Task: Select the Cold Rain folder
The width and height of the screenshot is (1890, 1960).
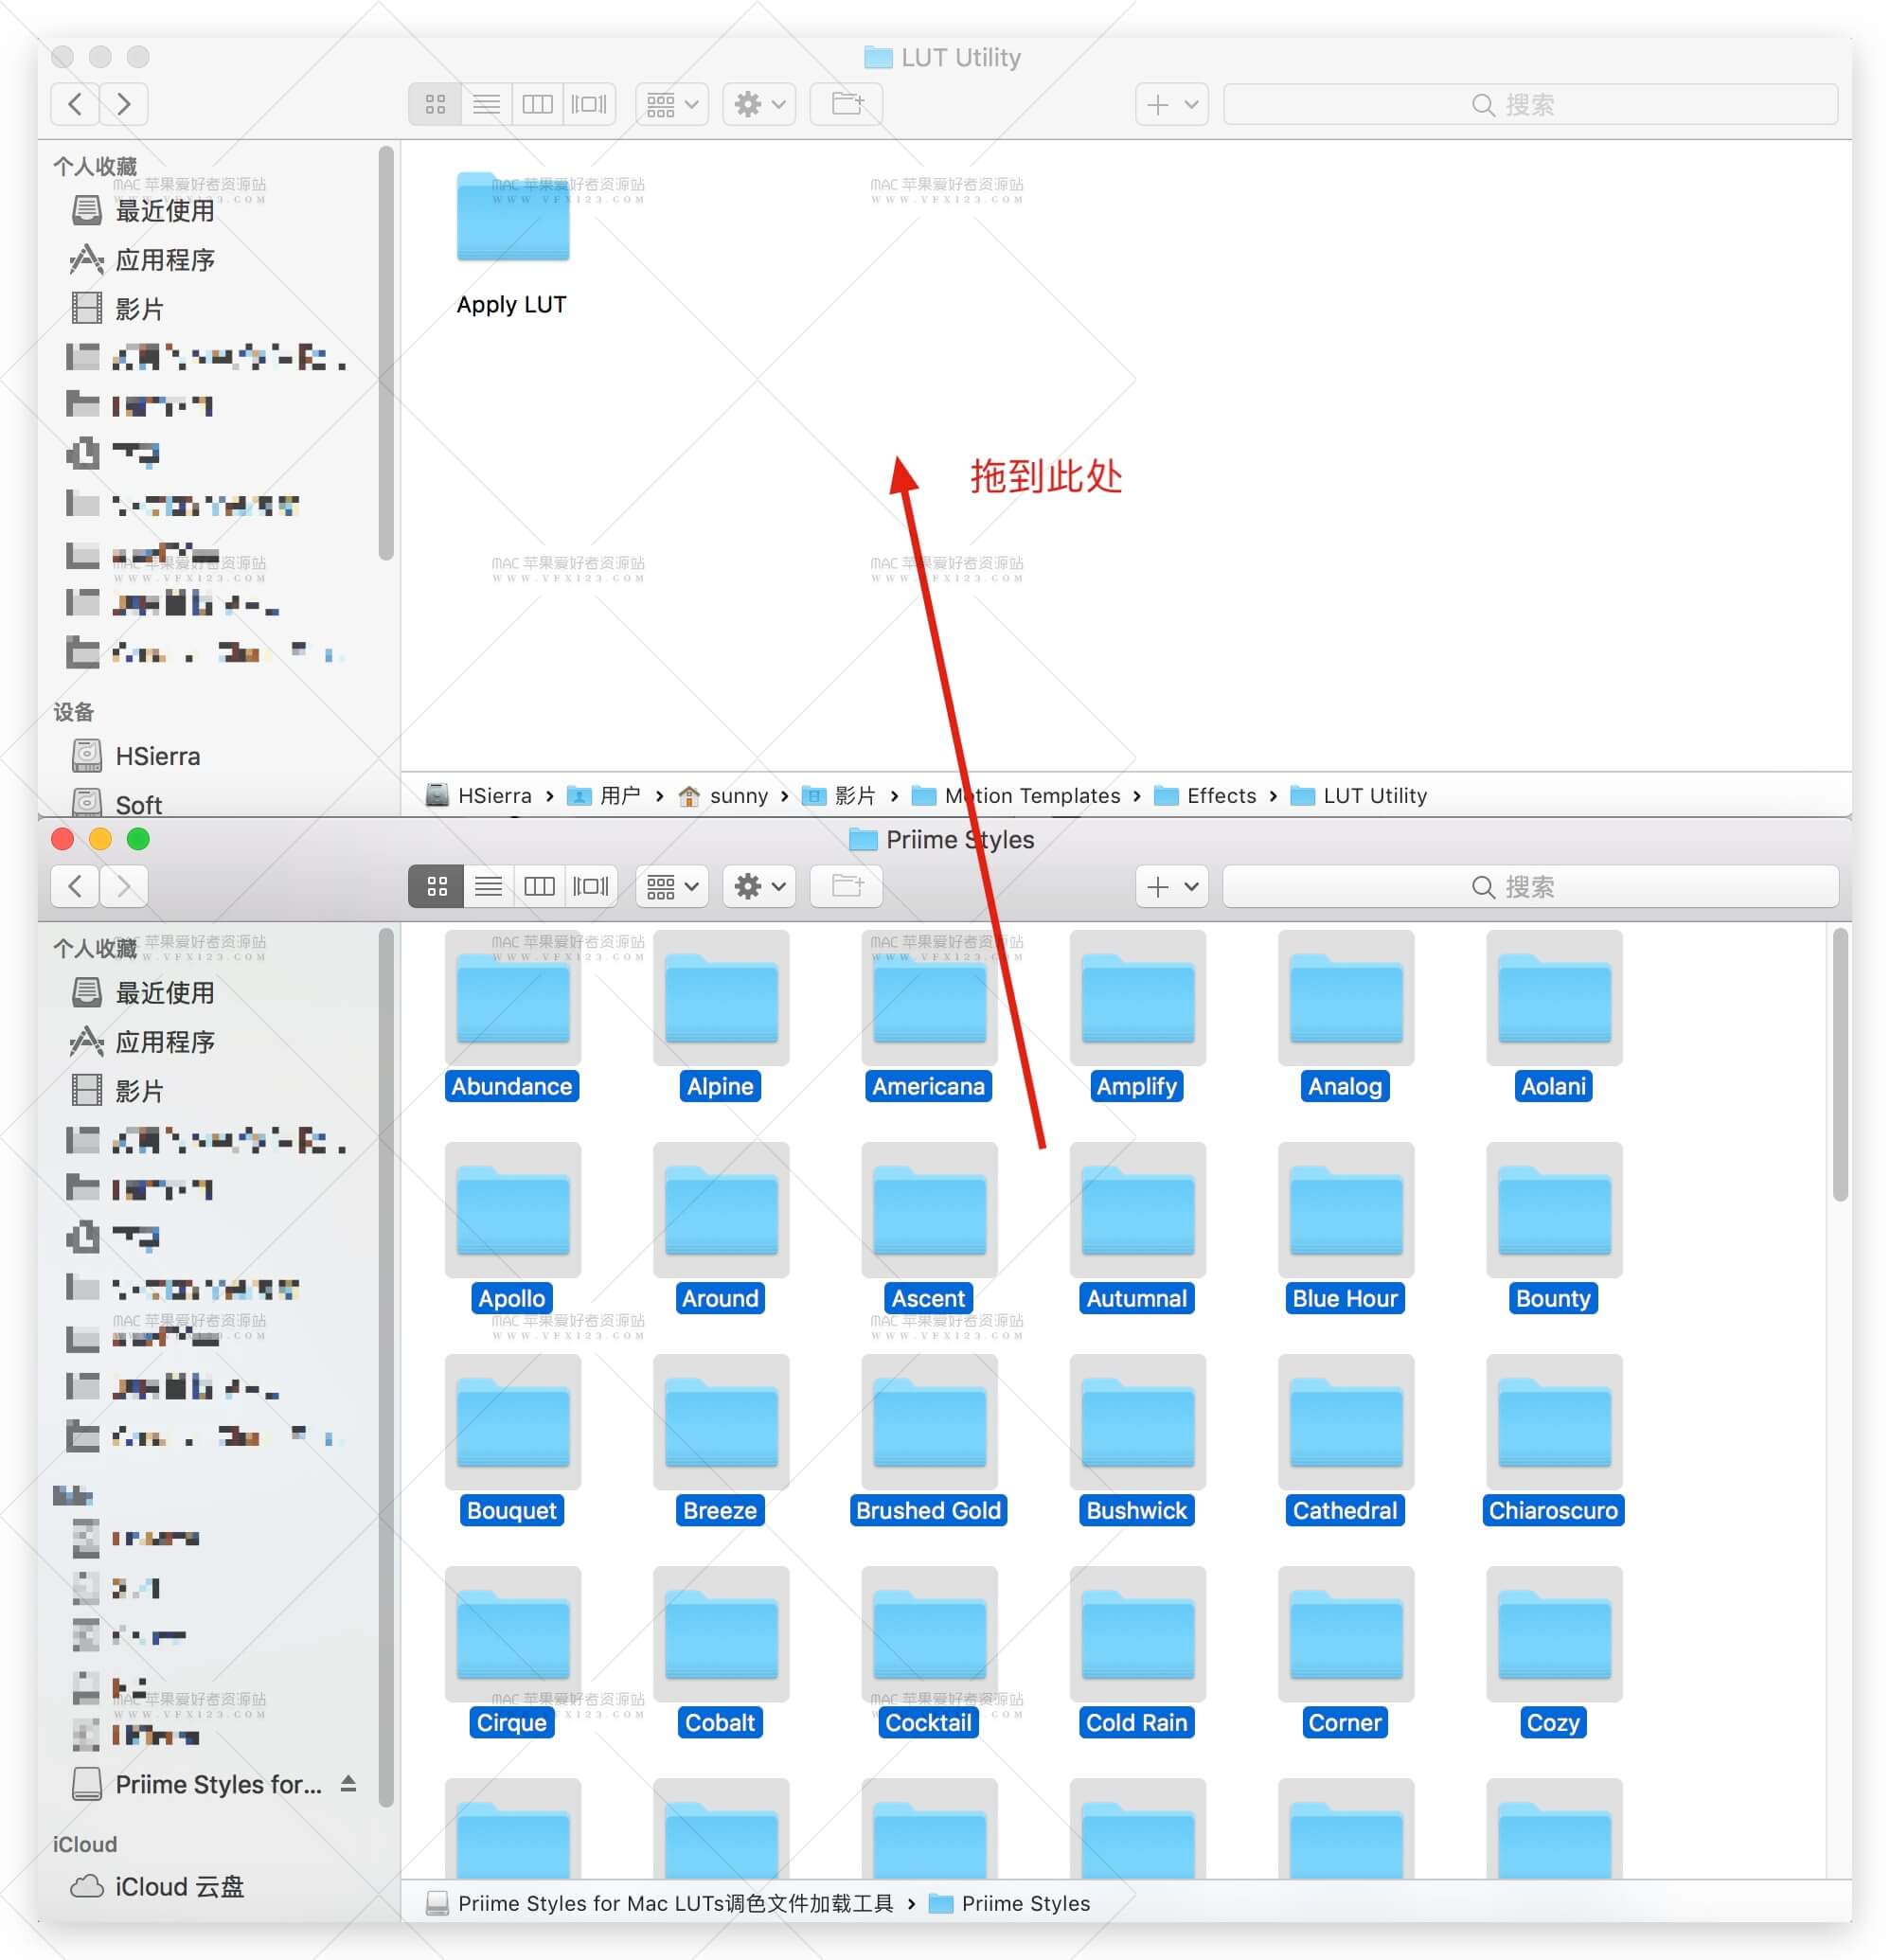Action: [1137, 1636]
